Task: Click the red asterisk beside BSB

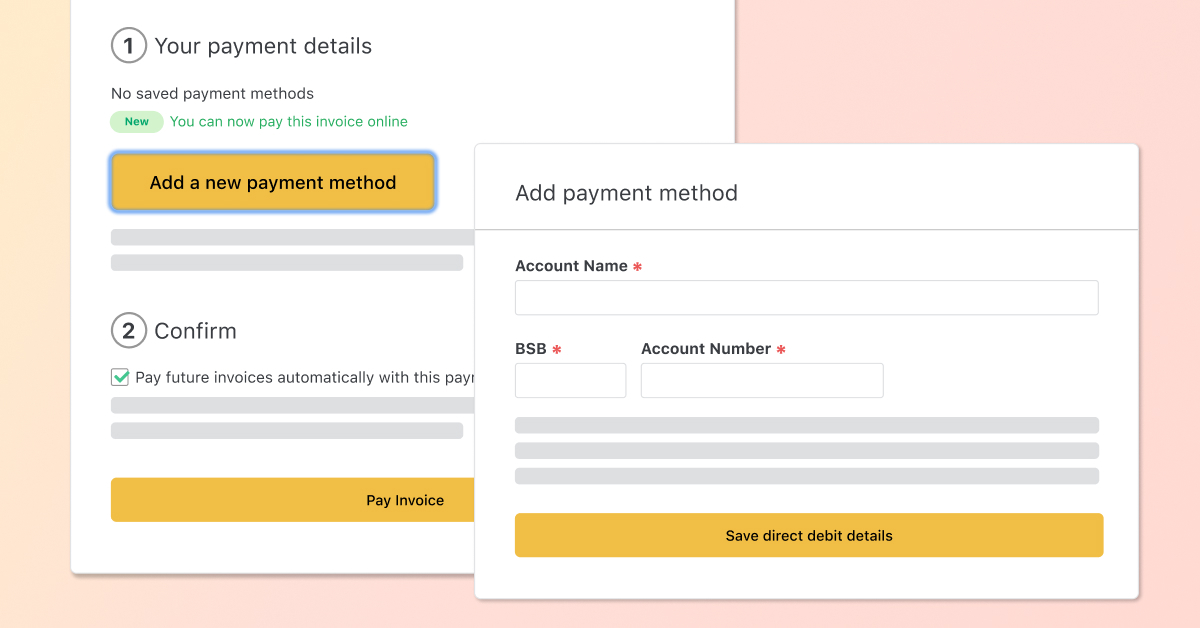Action: point(557,350)
